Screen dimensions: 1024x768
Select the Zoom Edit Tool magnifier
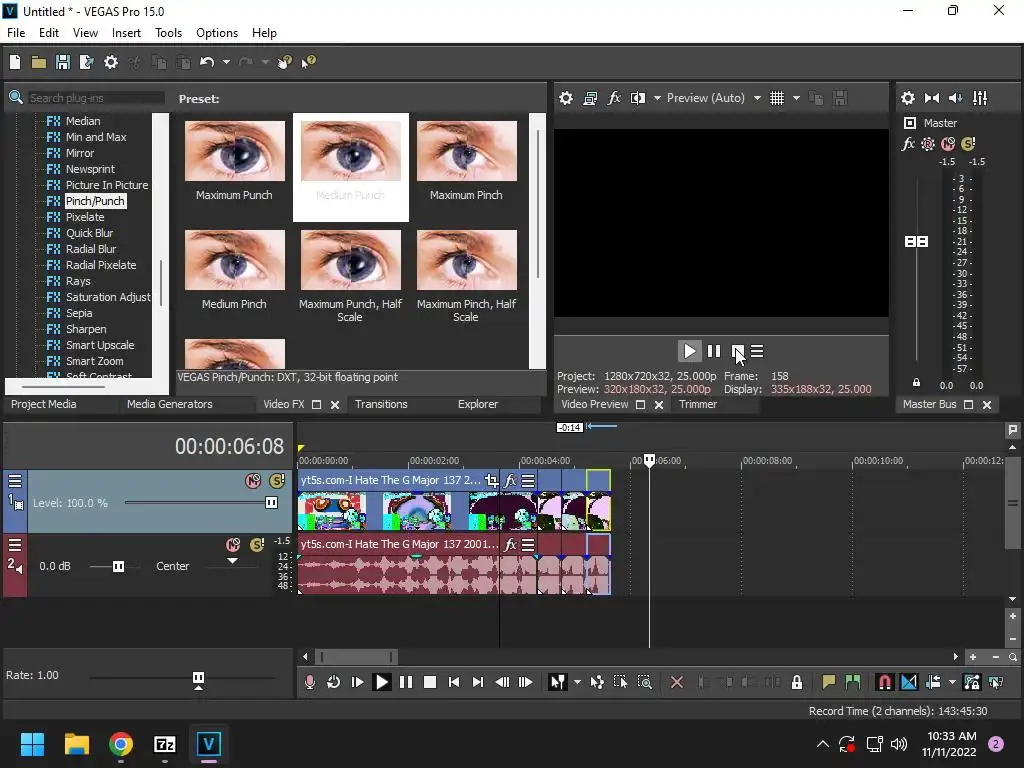(x=645, y=682)
